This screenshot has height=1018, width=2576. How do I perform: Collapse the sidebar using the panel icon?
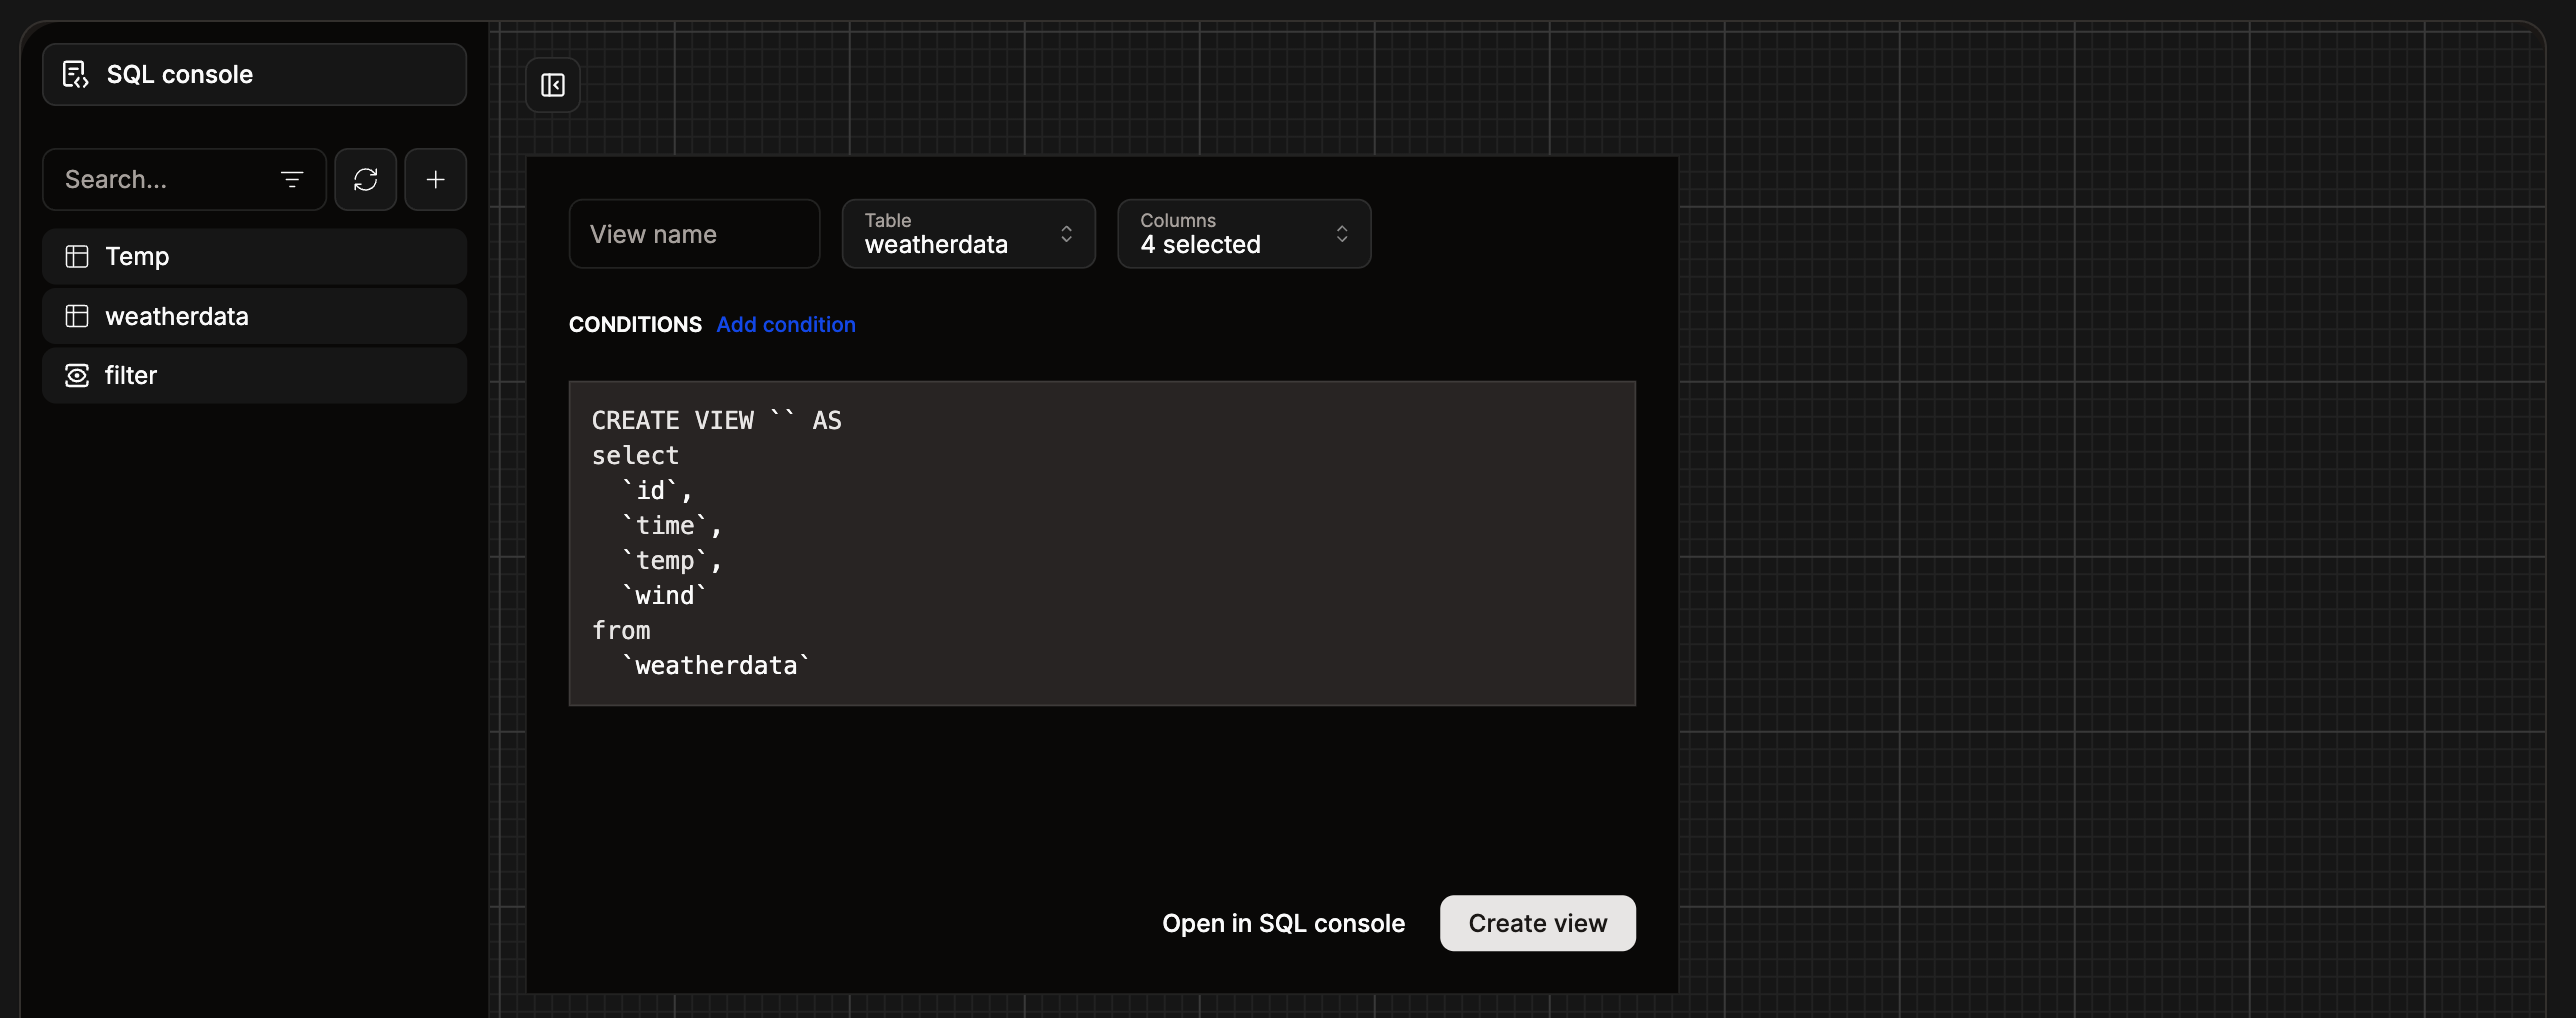tap(552, 85)
